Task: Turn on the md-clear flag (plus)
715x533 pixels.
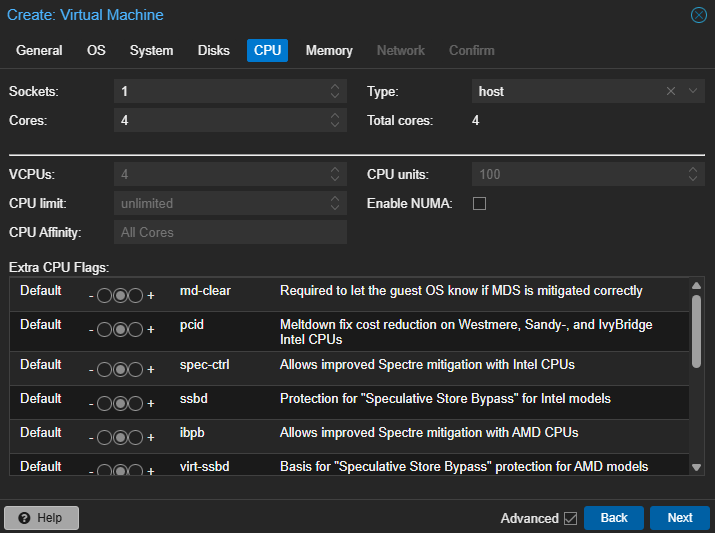Action: (135, 296)
